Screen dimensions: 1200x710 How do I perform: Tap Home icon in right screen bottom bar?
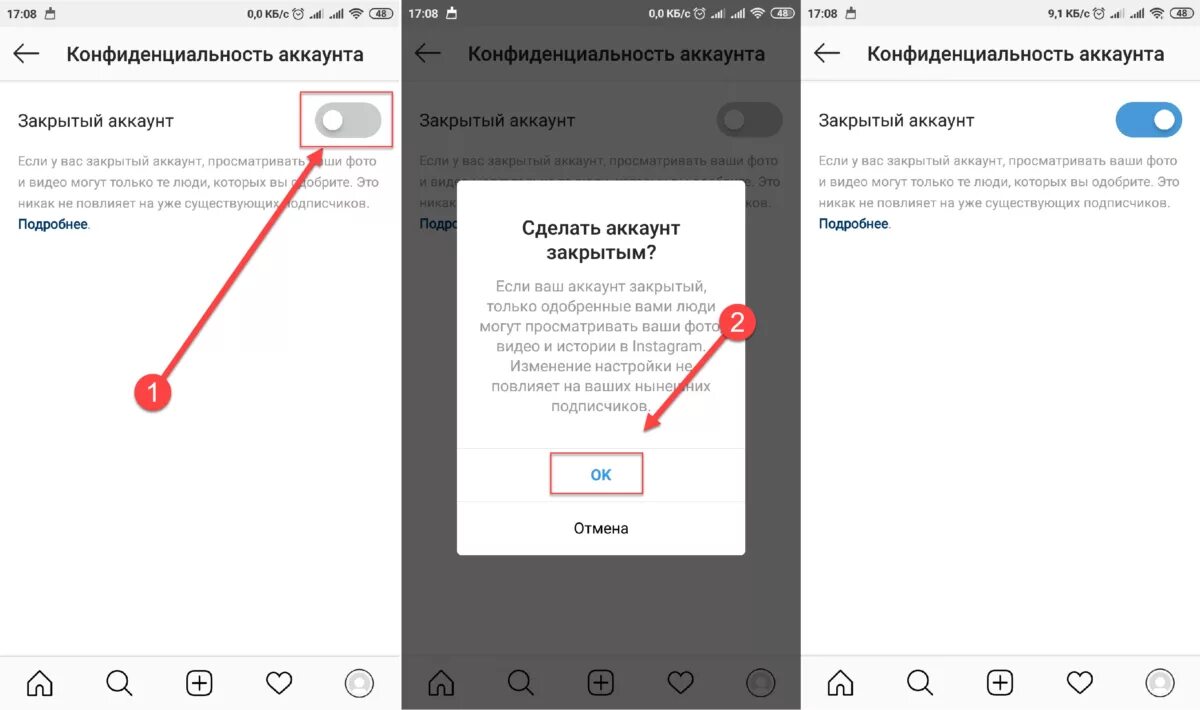(x=840, y=683)
